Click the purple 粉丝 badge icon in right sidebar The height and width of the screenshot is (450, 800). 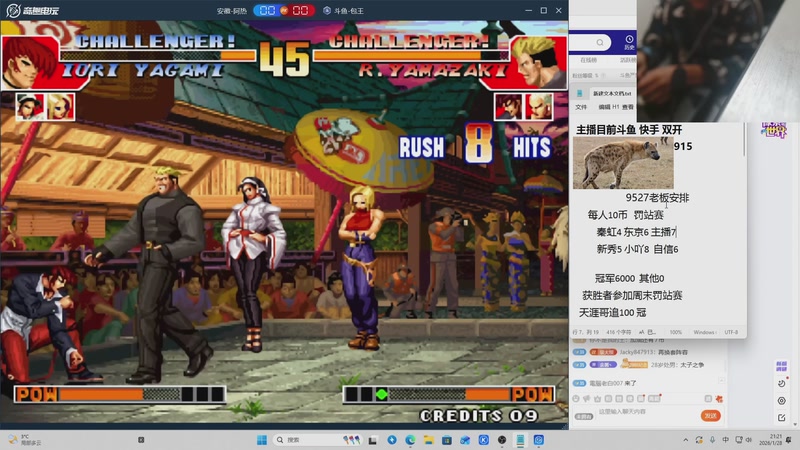(x=782, y=366)
